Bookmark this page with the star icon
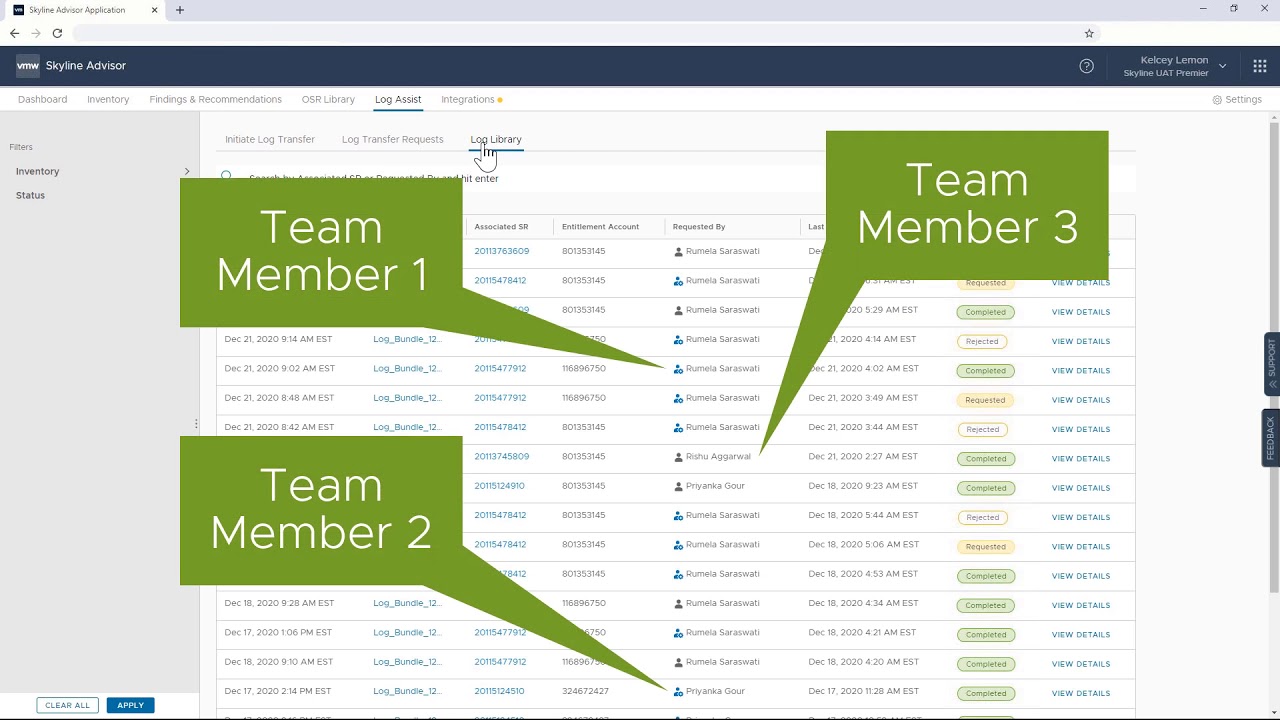 [1089, 33]
